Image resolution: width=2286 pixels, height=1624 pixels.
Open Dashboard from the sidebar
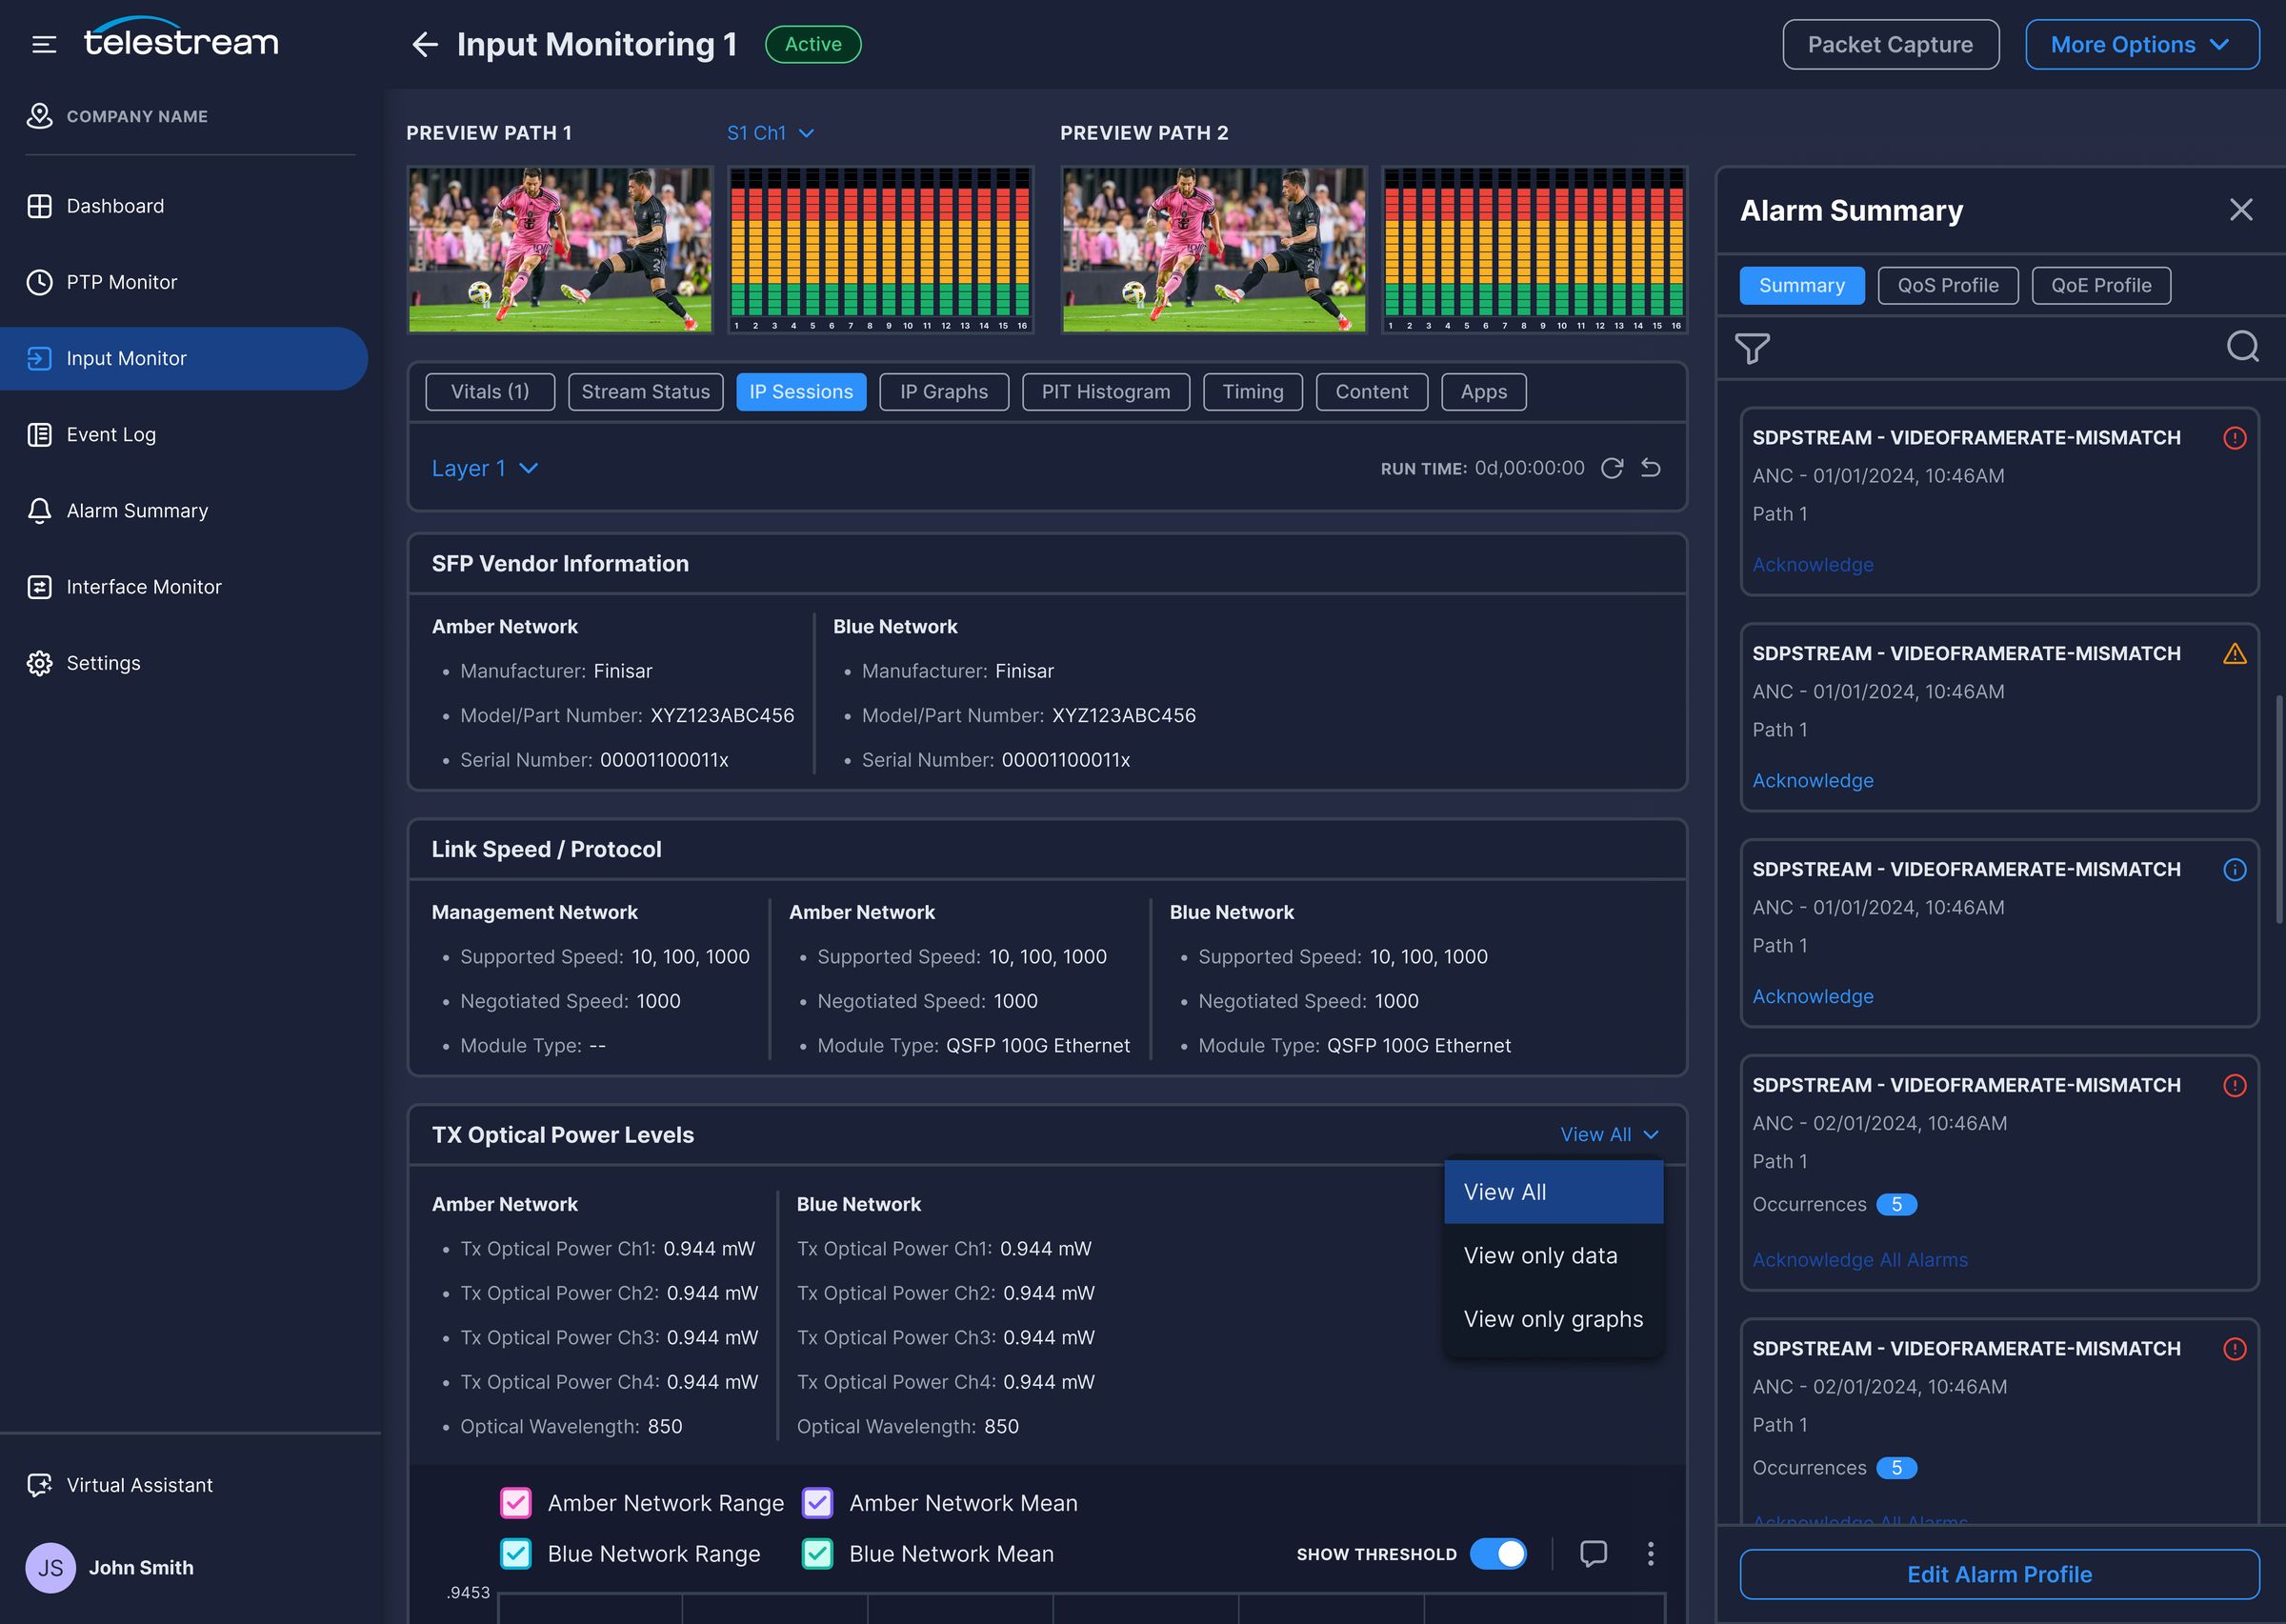(115, 206)
